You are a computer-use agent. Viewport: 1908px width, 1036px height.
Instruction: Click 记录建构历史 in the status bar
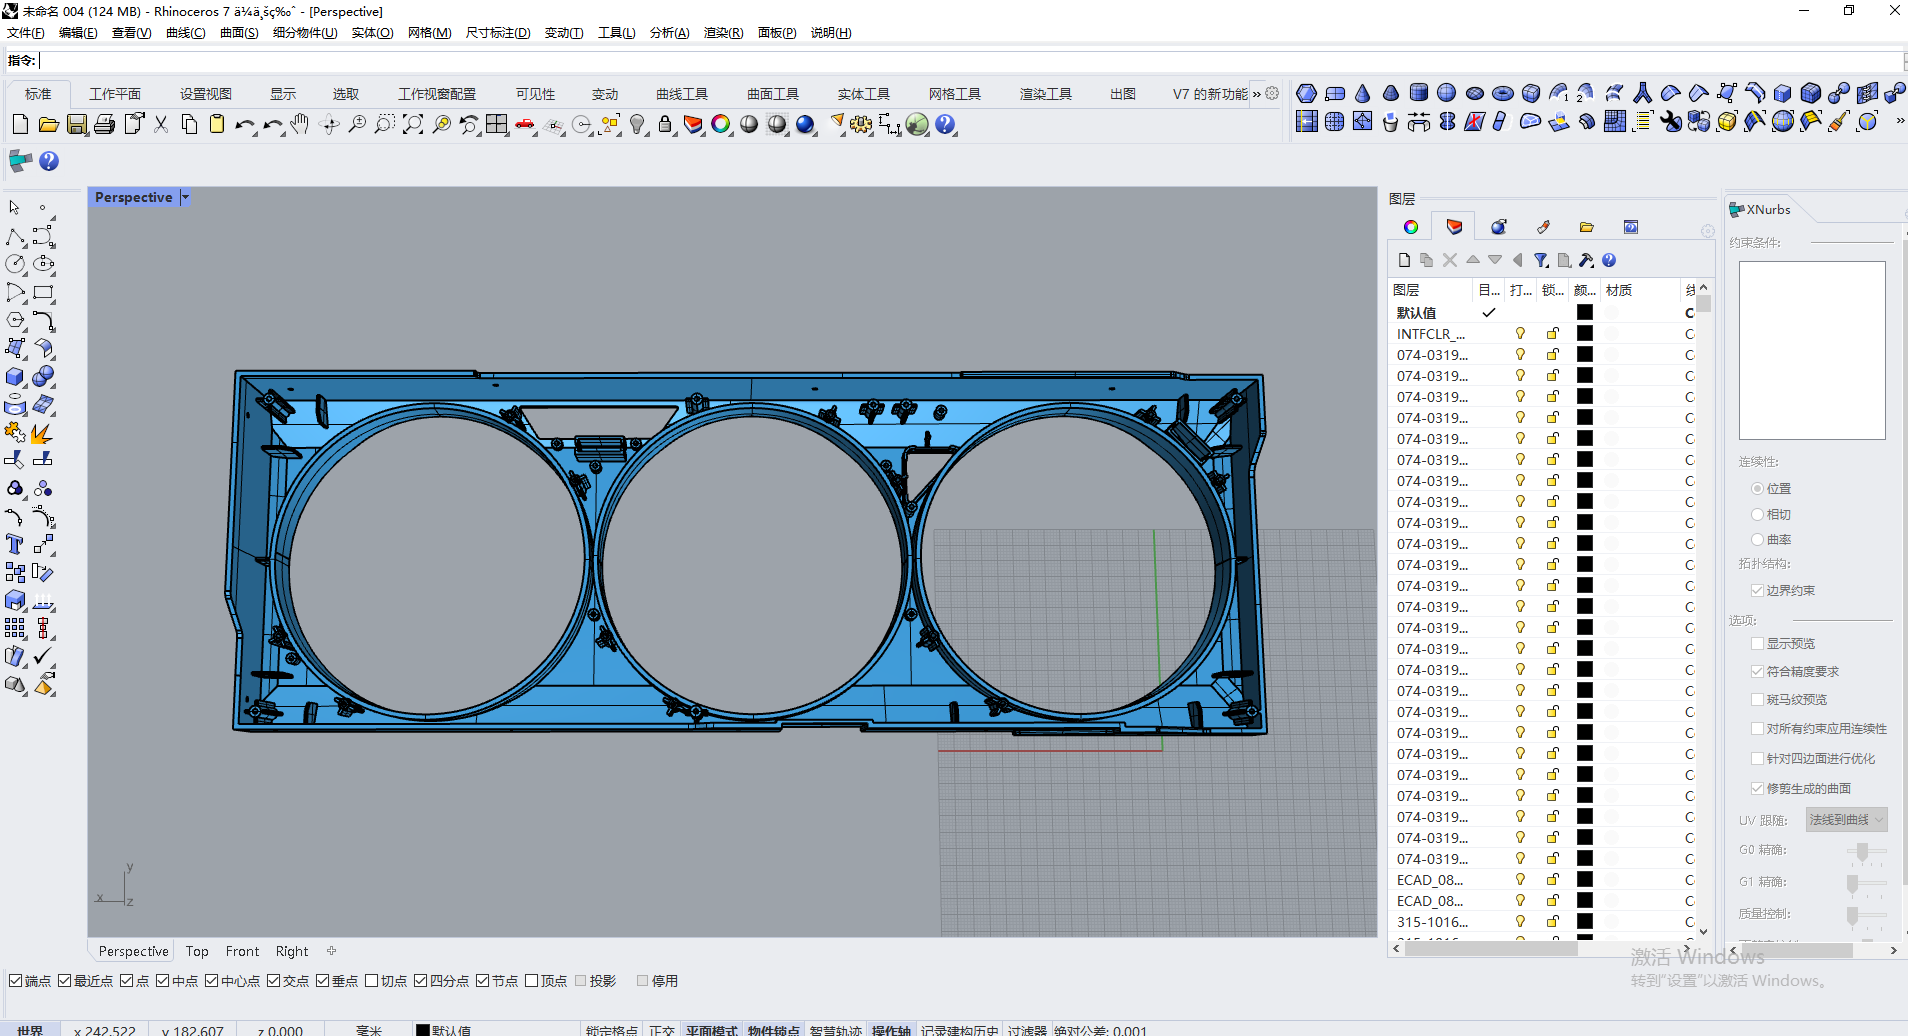[x=959, y=1029]
